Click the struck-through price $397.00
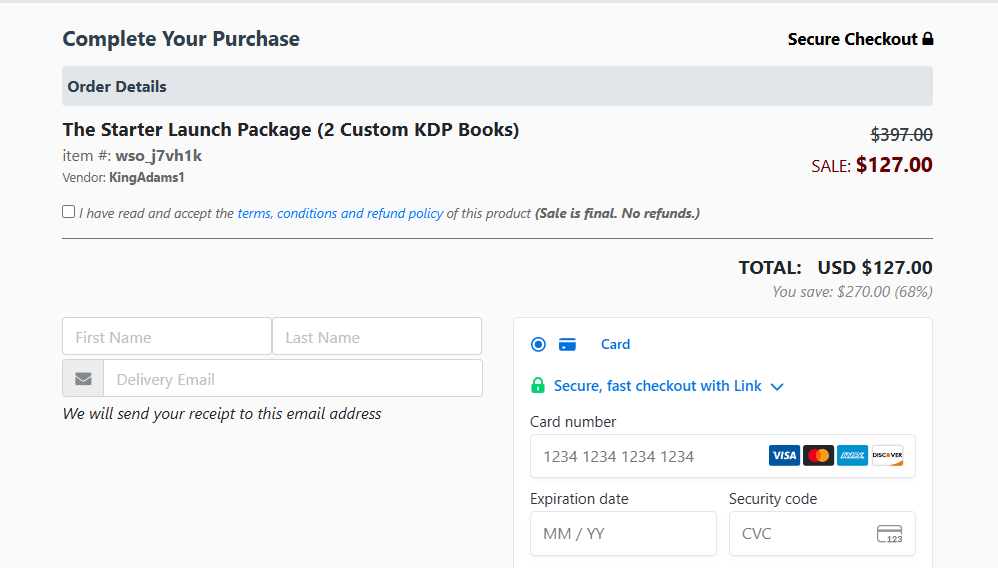Viewport: 998px width, 568px height. 901,135
